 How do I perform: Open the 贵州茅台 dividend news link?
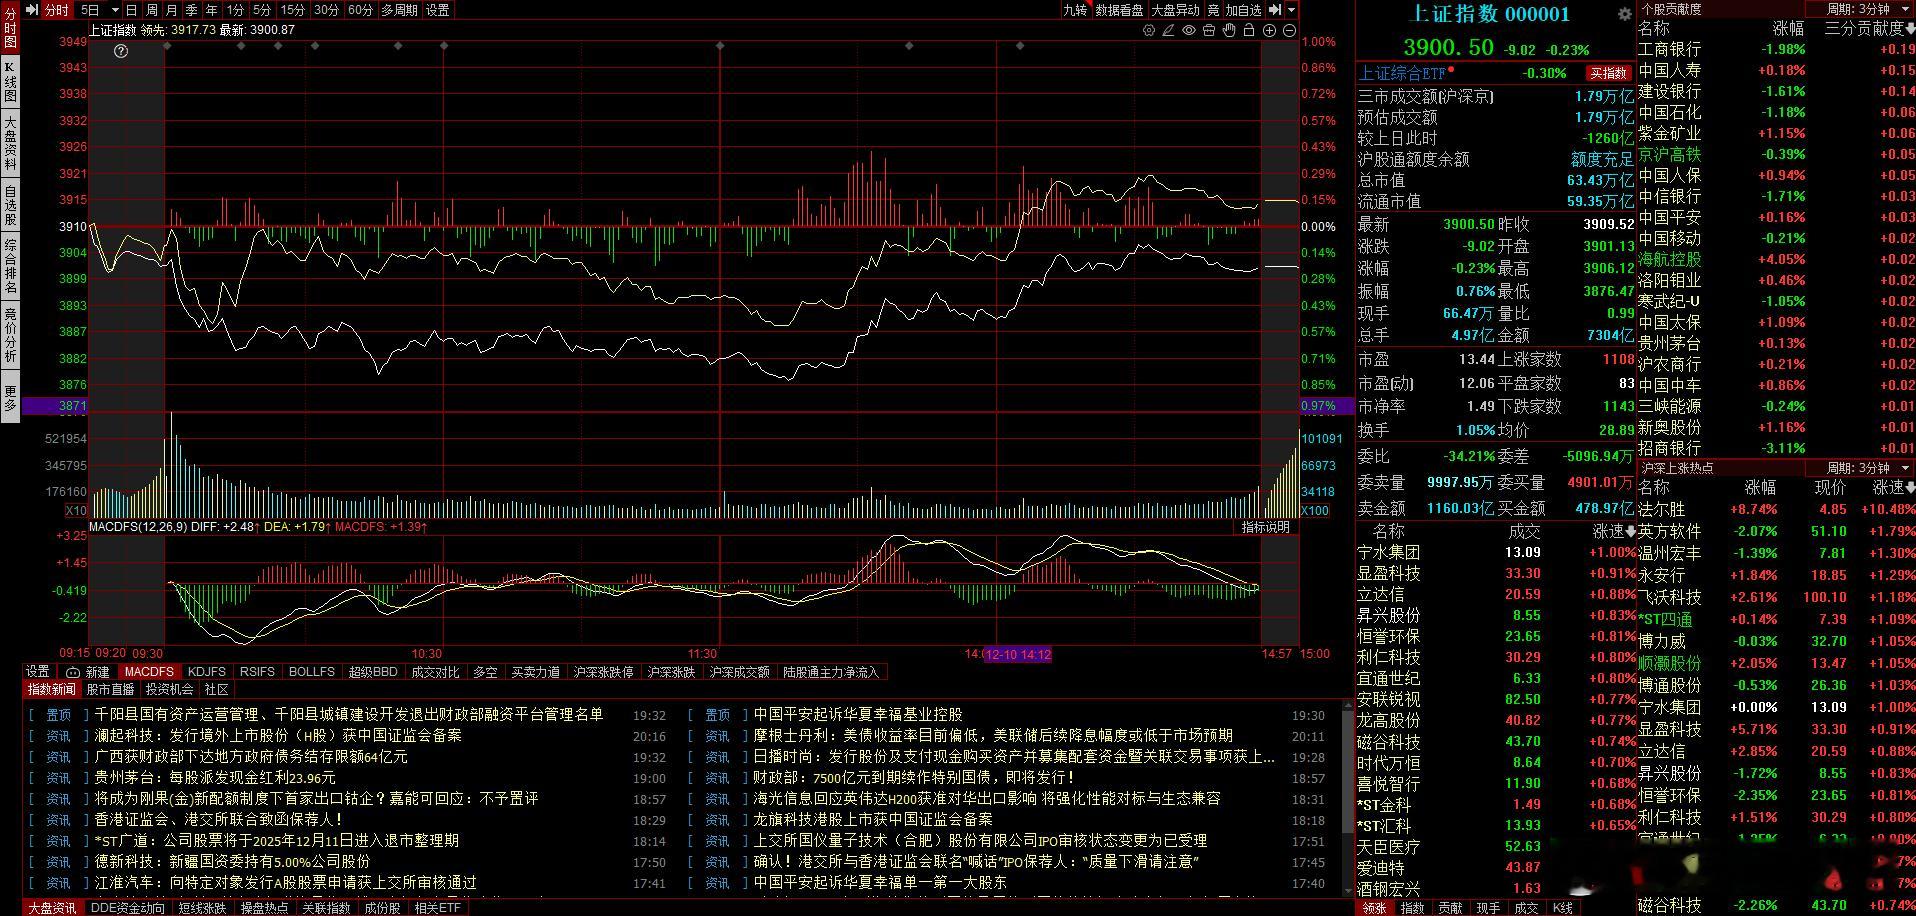pos(215,777)
